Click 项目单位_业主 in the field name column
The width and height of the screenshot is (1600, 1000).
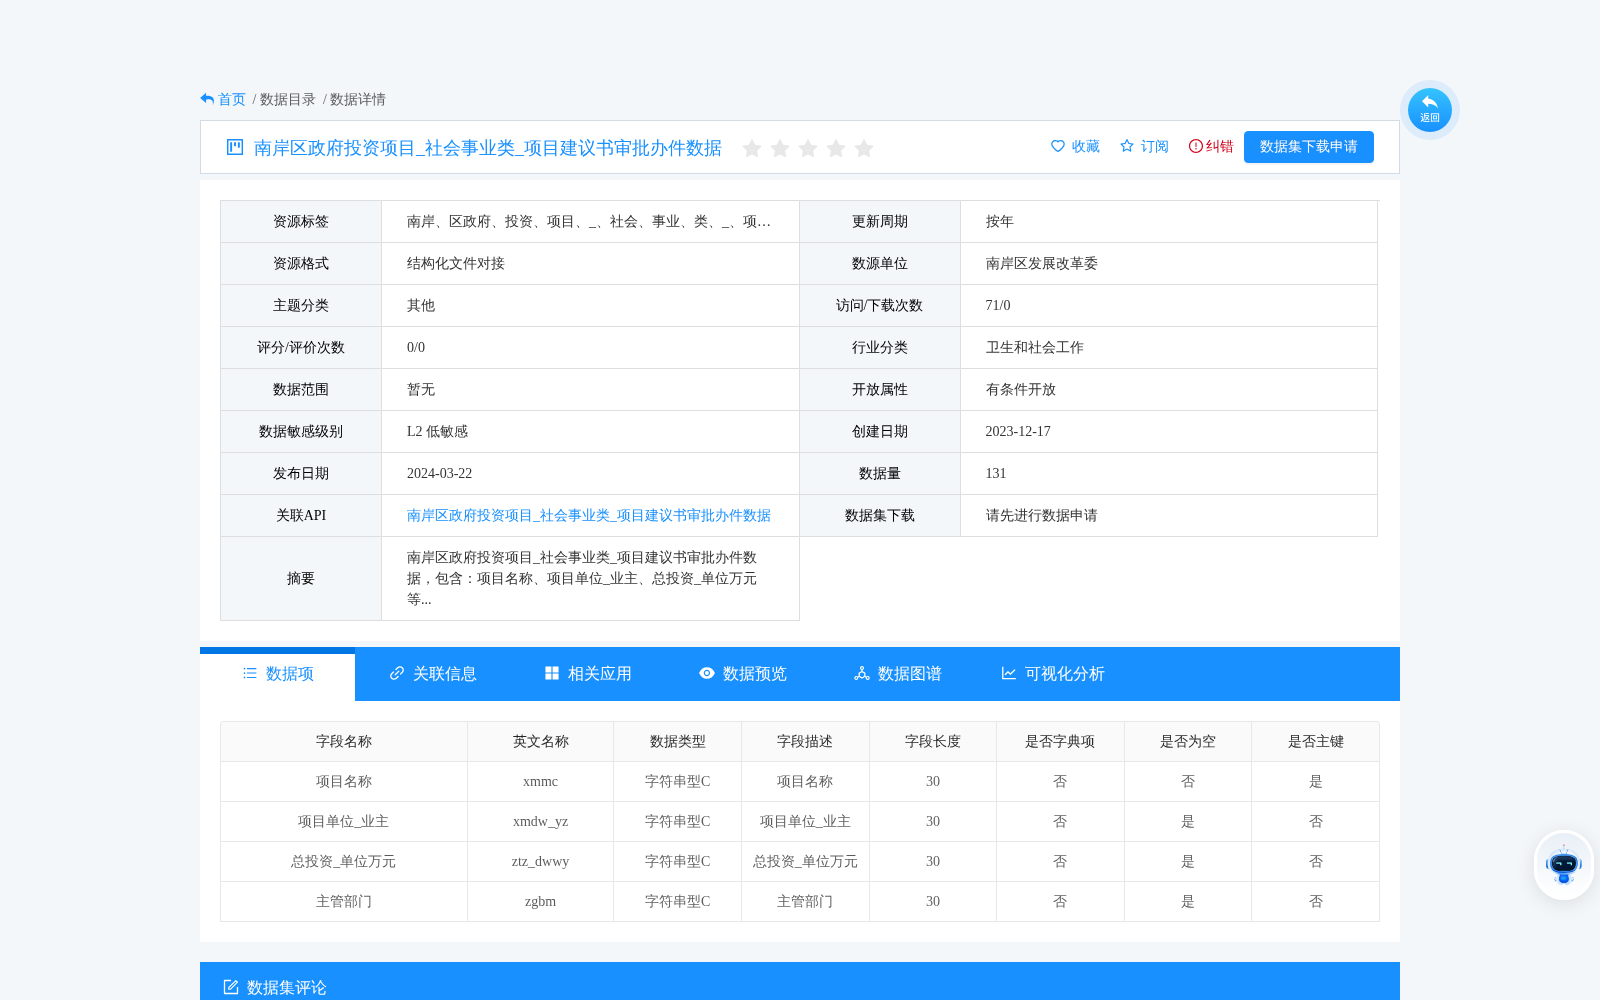pyautogui.click(x=344, y=821)
